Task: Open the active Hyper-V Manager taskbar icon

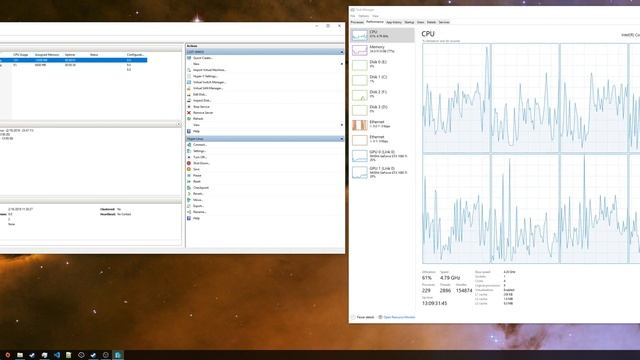Action: coord(118,355)
